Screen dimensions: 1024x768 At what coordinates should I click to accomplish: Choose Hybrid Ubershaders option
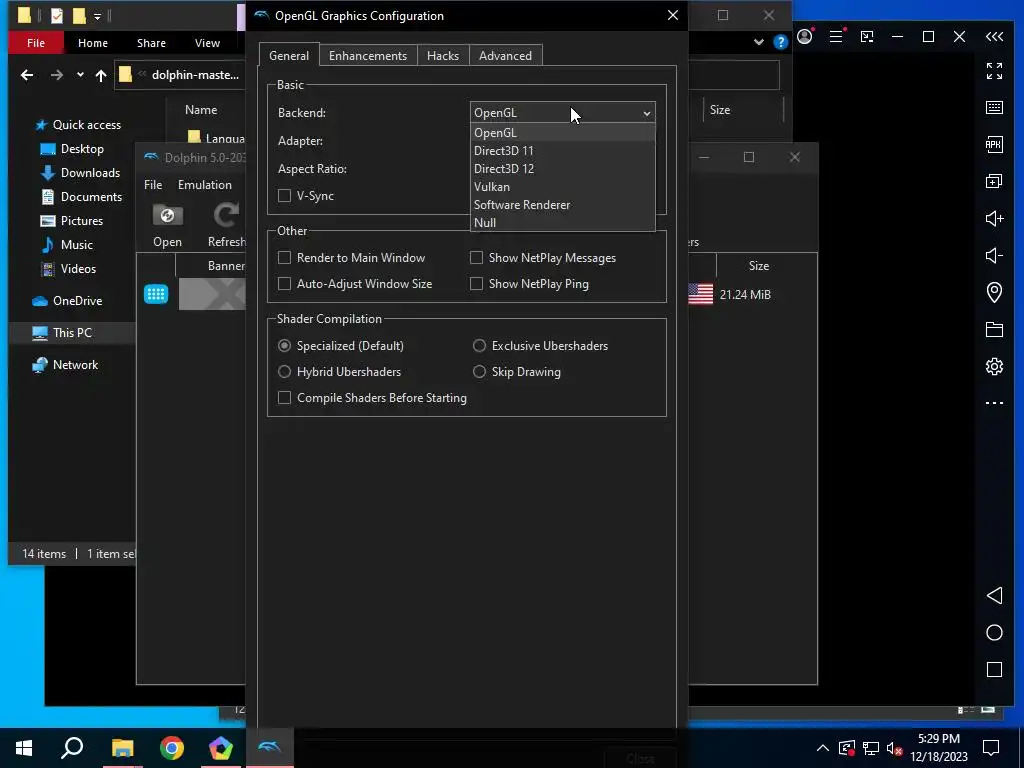click(x=284, y=372)
